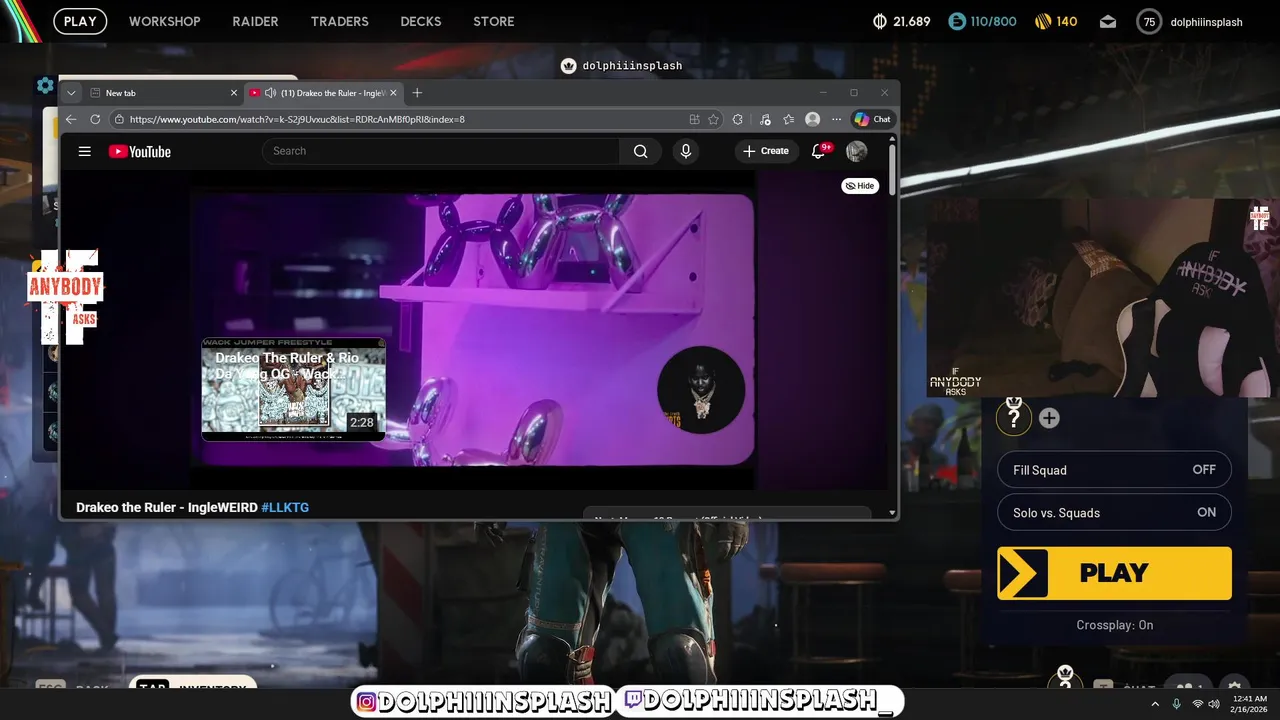Mute tab via speaker icon on YouTube tab

point(270,93)
